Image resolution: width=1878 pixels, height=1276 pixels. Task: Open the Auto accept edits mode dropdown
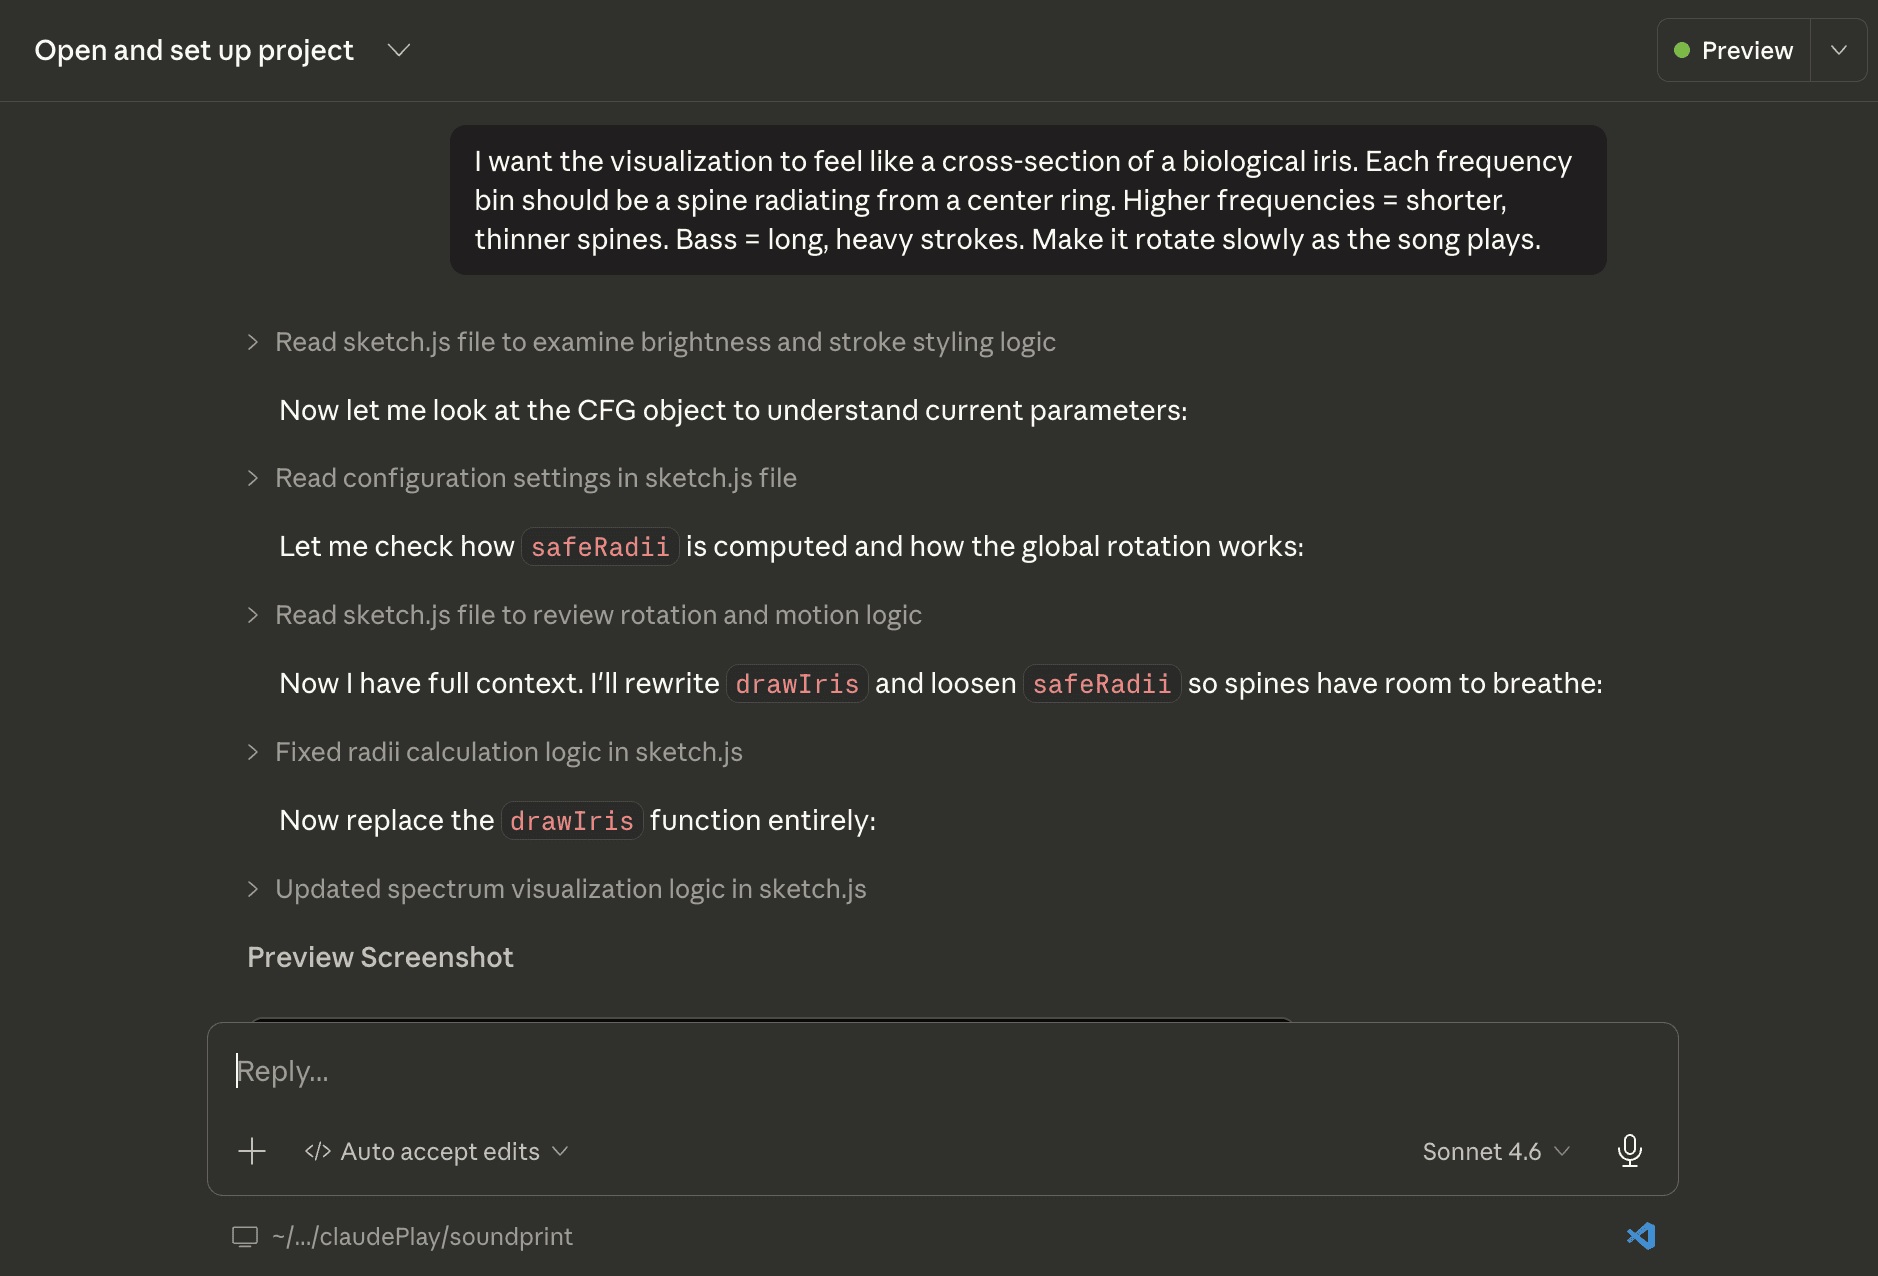(437, 1151)
